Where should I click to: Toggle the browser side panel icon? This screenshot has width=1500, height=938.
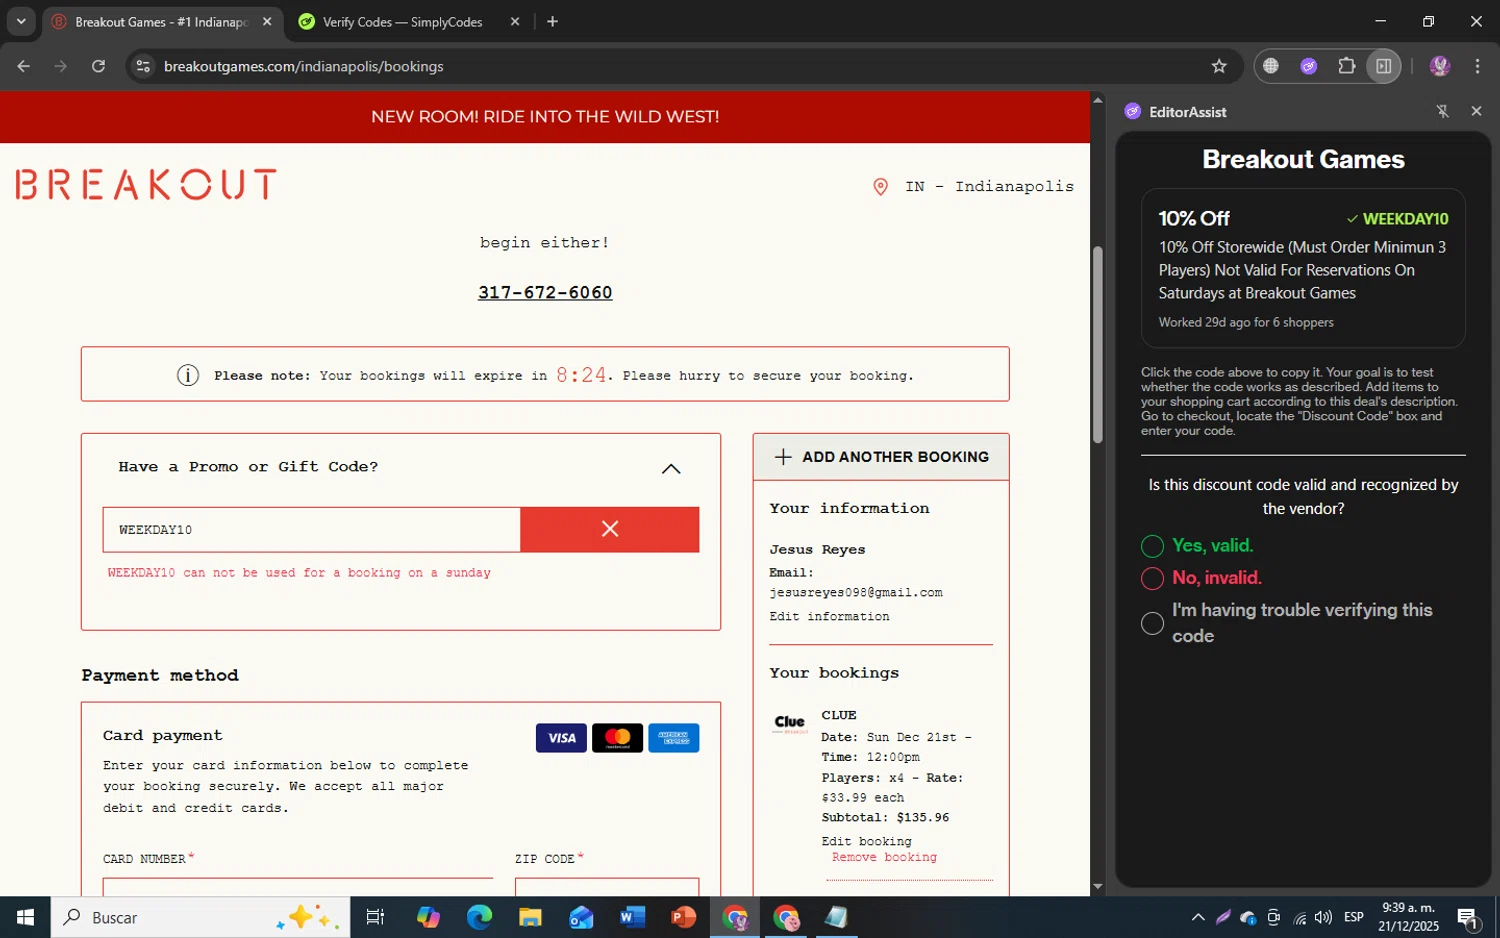[x=1384, y=66]
